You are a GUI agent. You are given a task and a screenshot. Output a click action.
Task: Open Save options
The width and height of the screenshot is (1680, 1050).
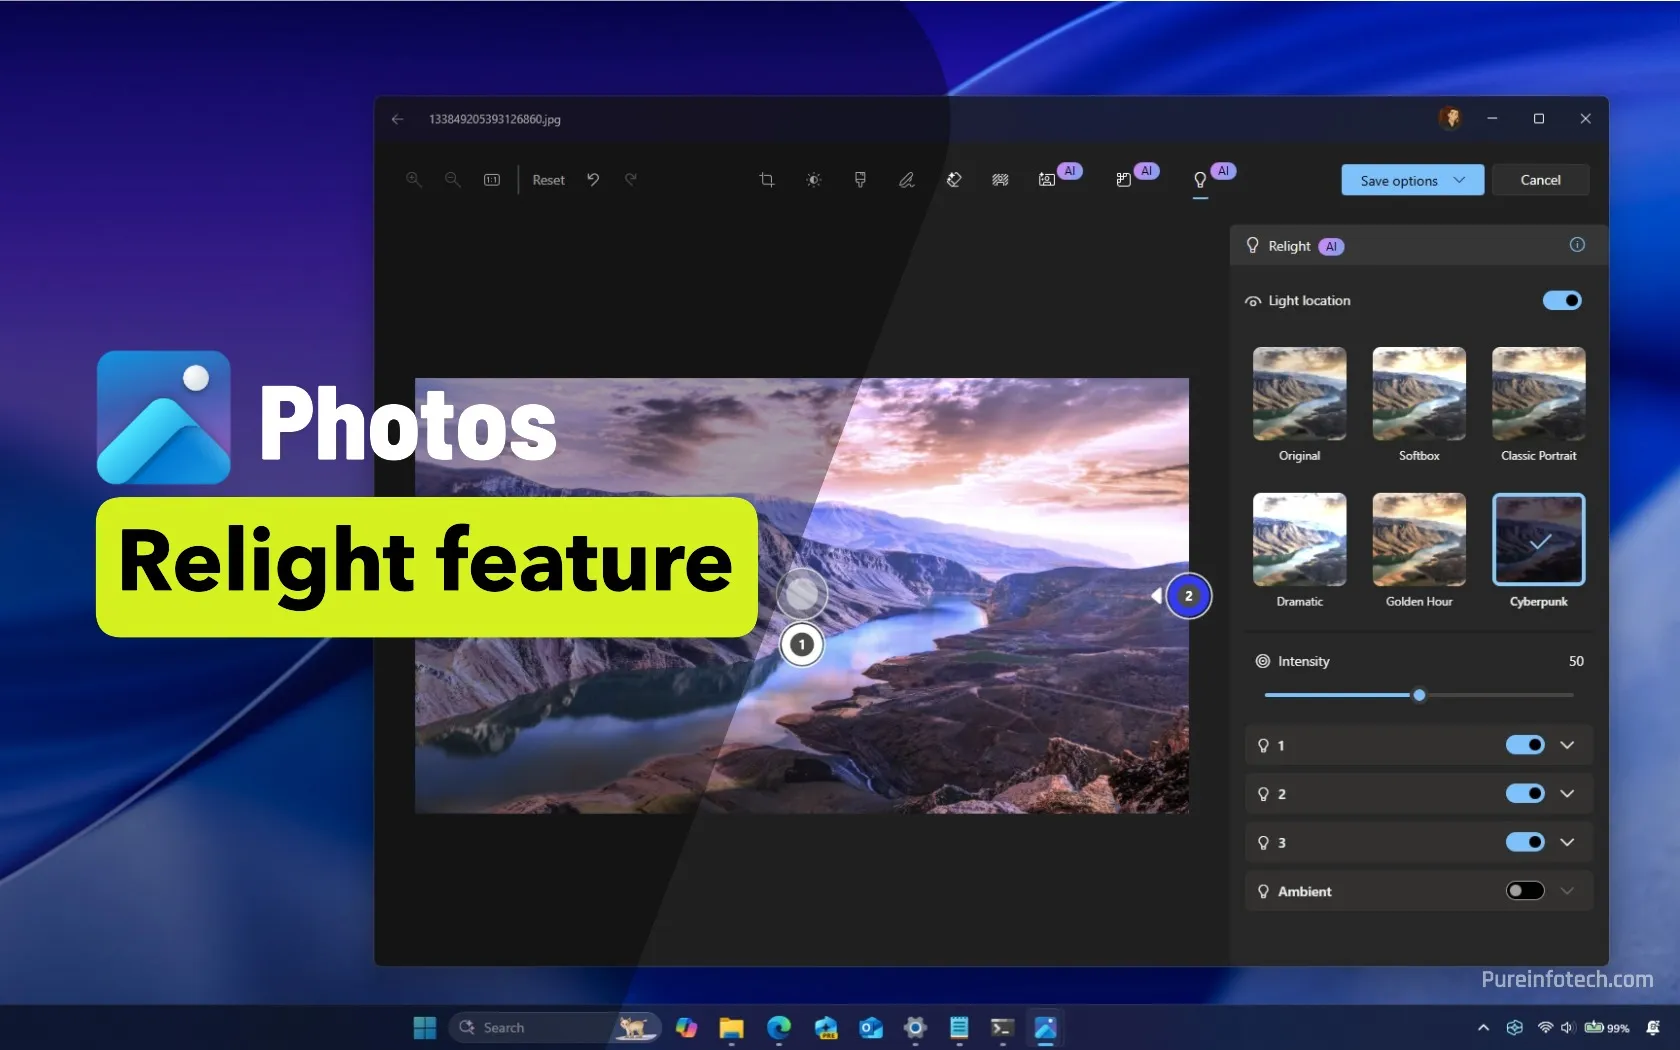(x=1412, y=180)
